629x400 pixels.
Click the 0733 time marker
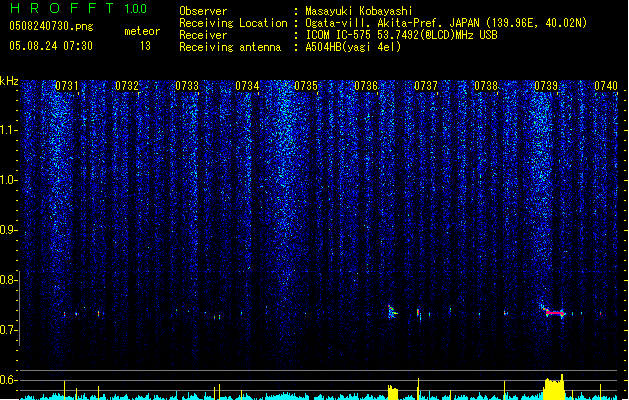tap(187, 86)
